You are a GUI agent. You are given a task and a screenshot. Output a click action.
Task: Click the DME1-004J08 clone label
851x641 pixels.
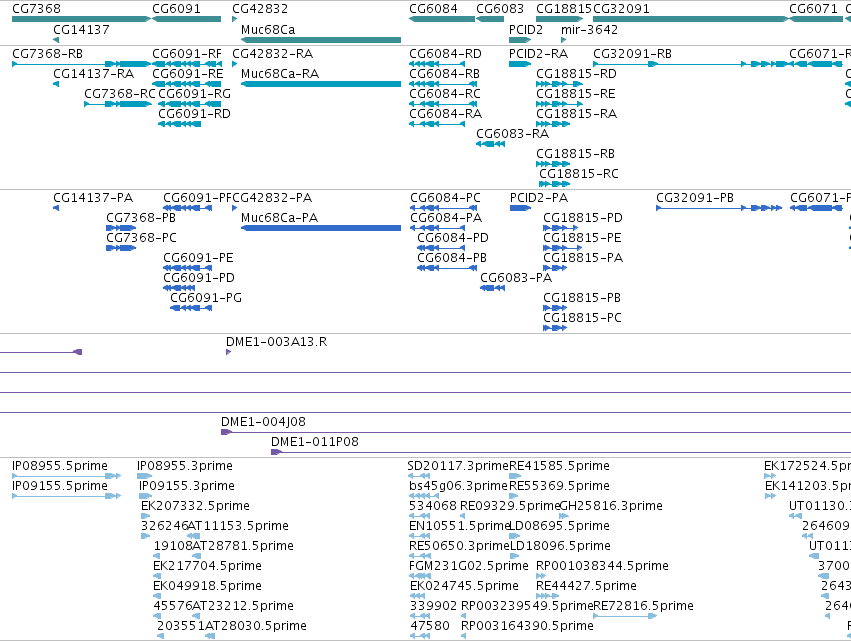tap(263, 422)
